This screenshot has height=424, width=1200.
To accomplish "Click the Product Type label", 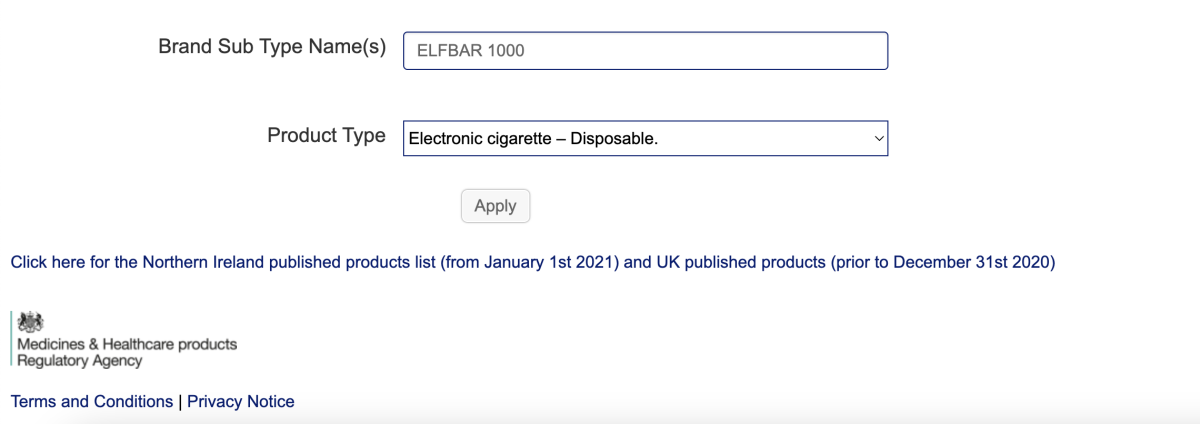I will (x=326, y=135).
